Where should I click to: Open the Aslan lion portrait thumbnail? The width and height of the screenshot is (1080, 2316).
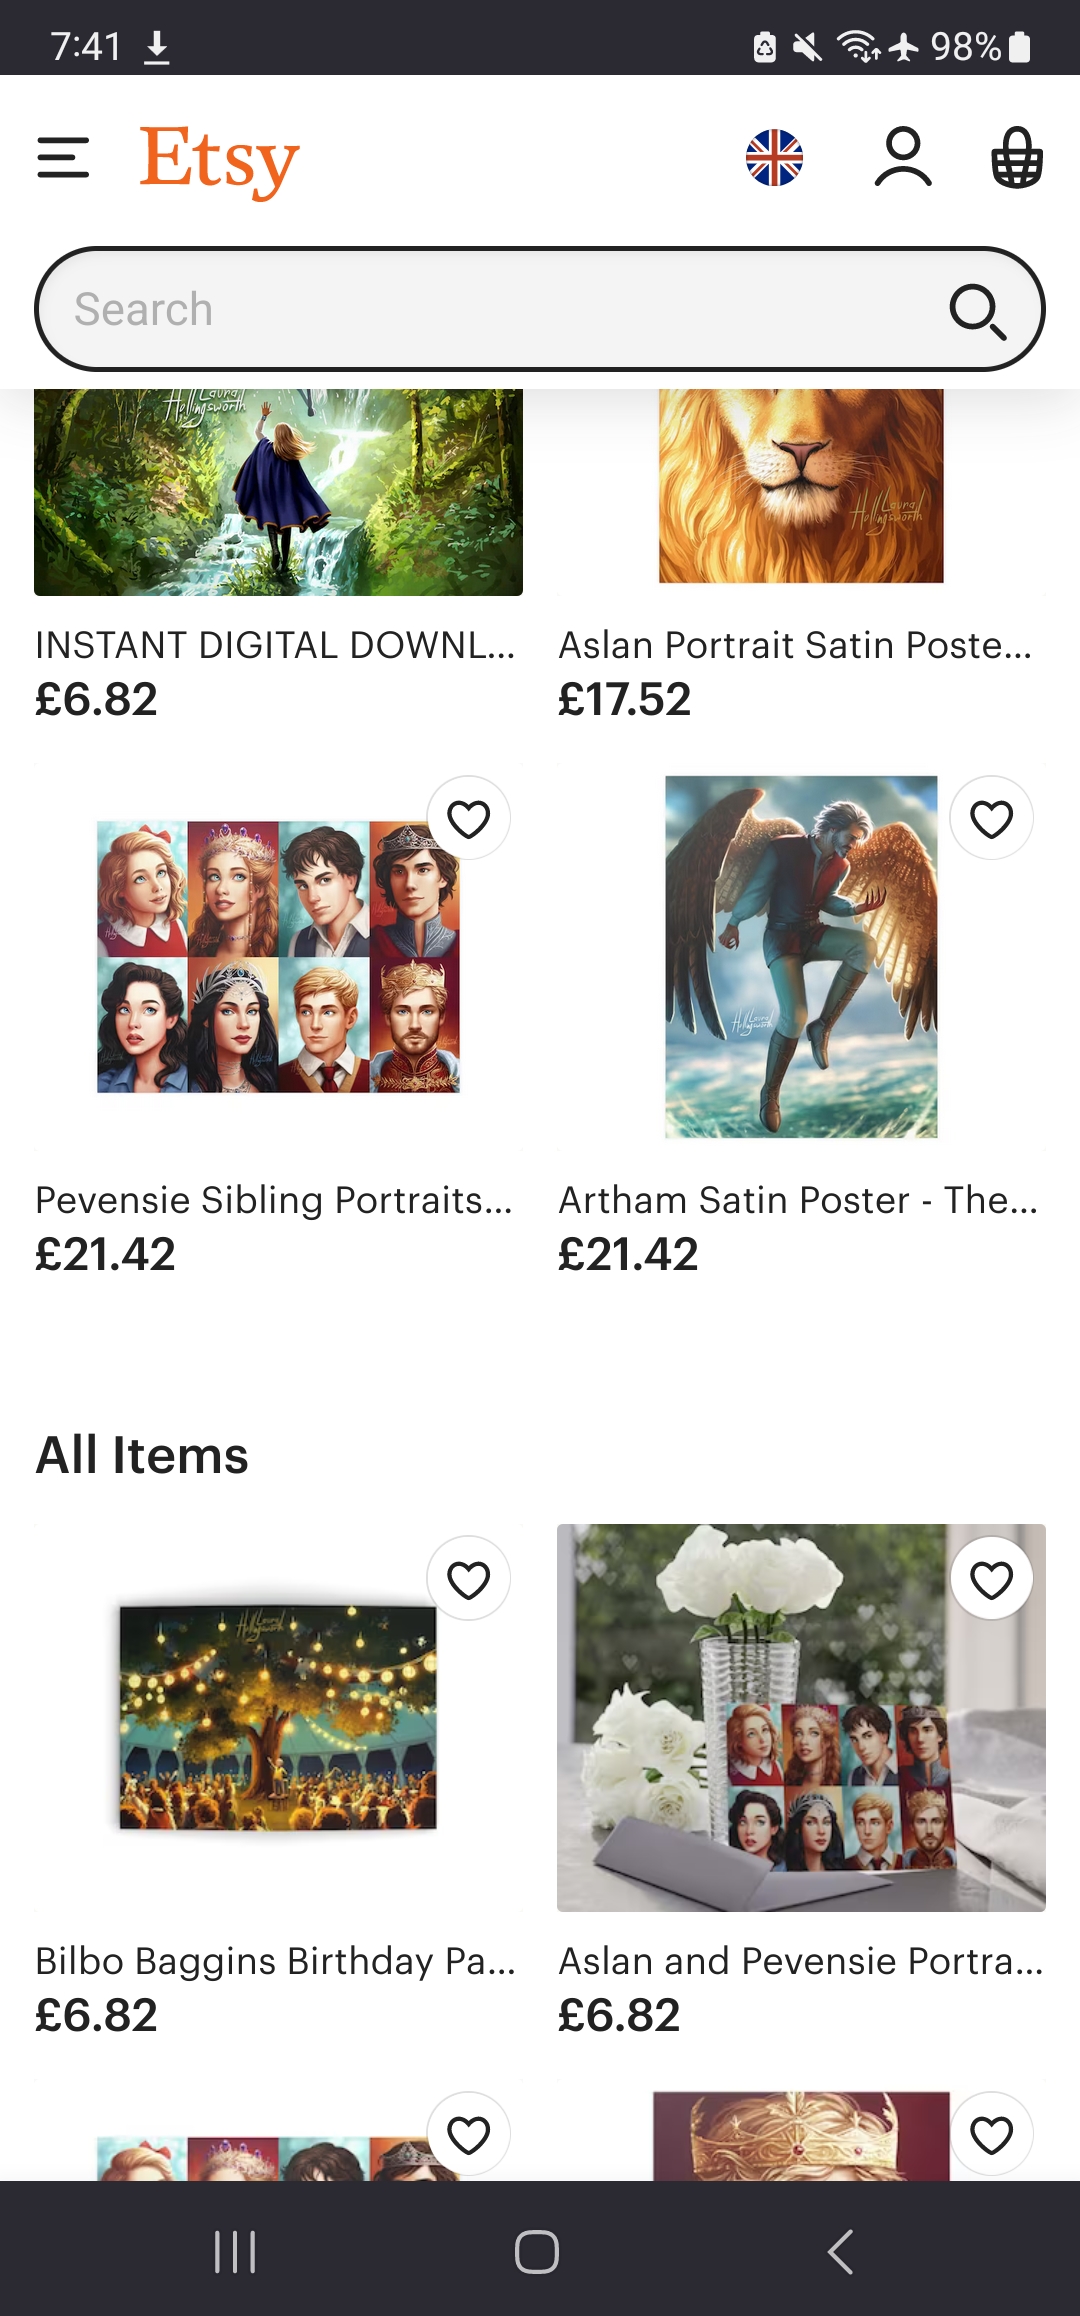801,487
